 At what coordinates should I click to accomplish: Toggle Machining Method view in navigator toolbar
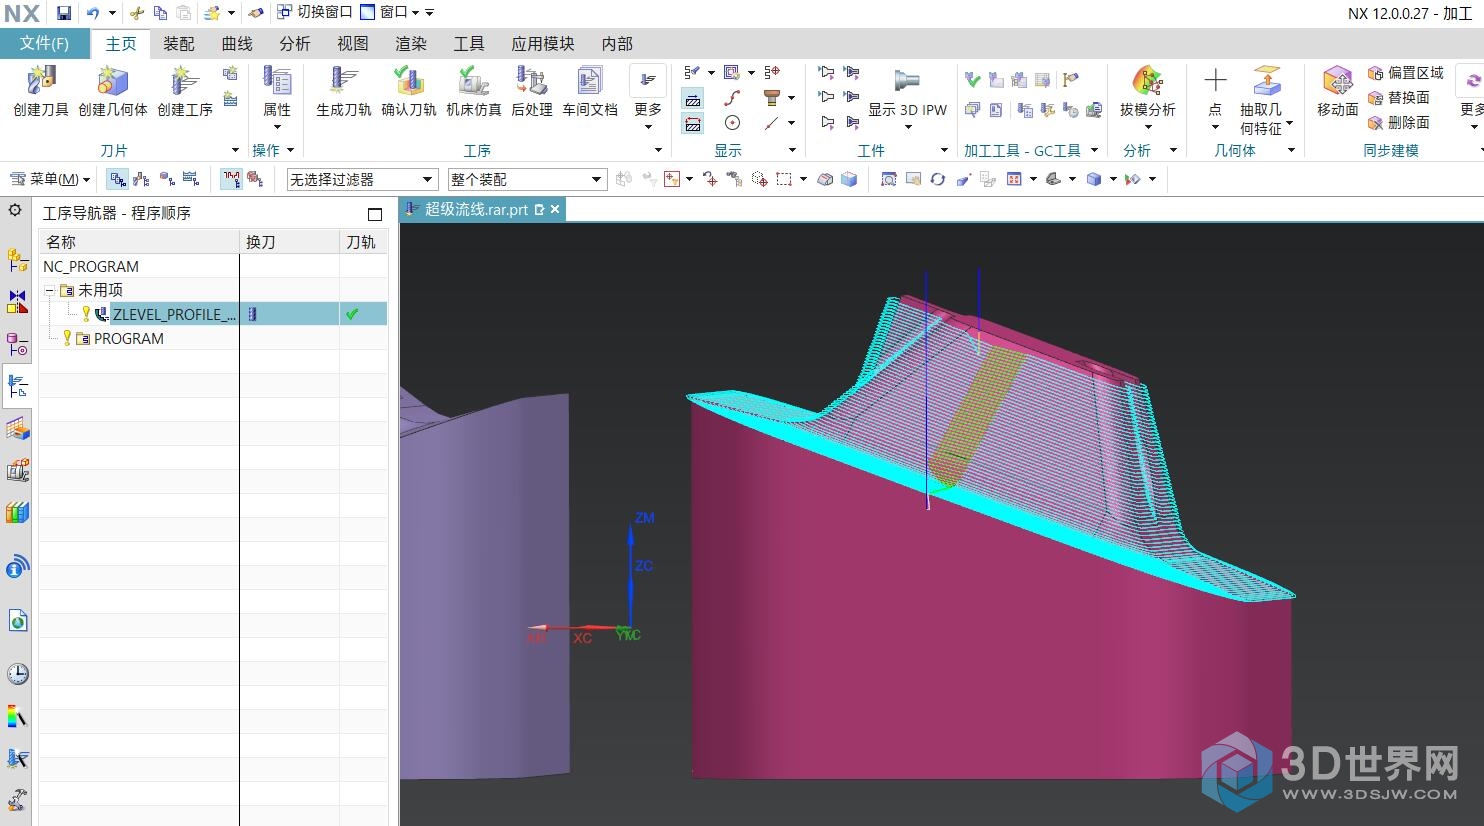pyautogui.click(x=191, y=179)
